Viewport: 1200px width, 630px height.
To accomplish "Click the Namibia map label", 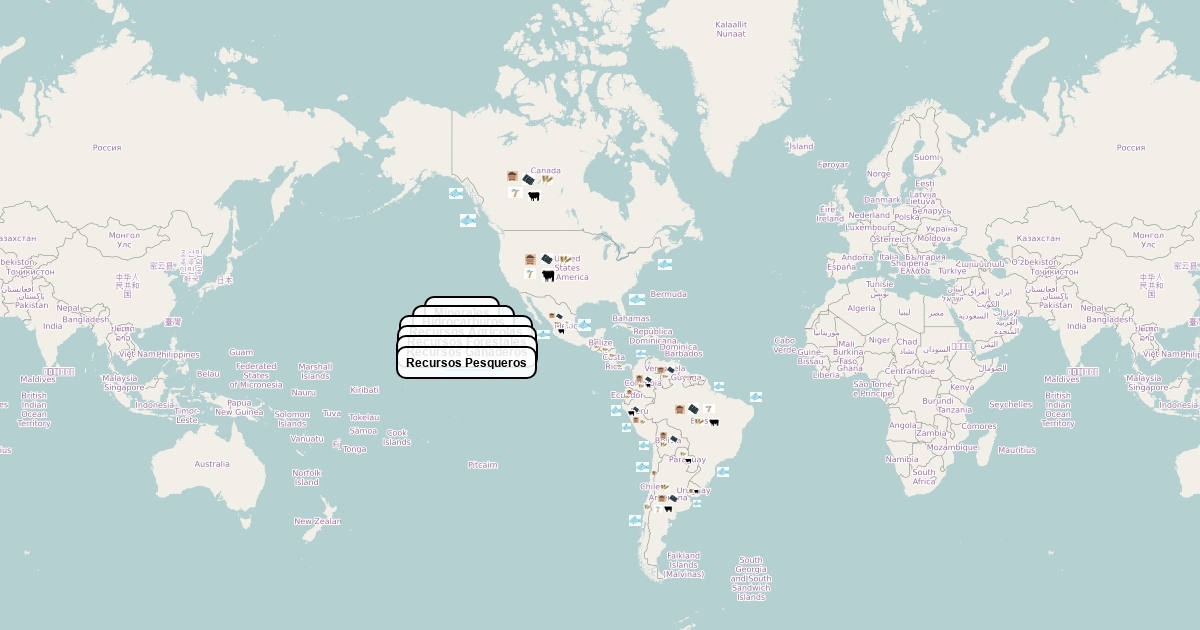I will pyautogui.click(x=902, y=459).
